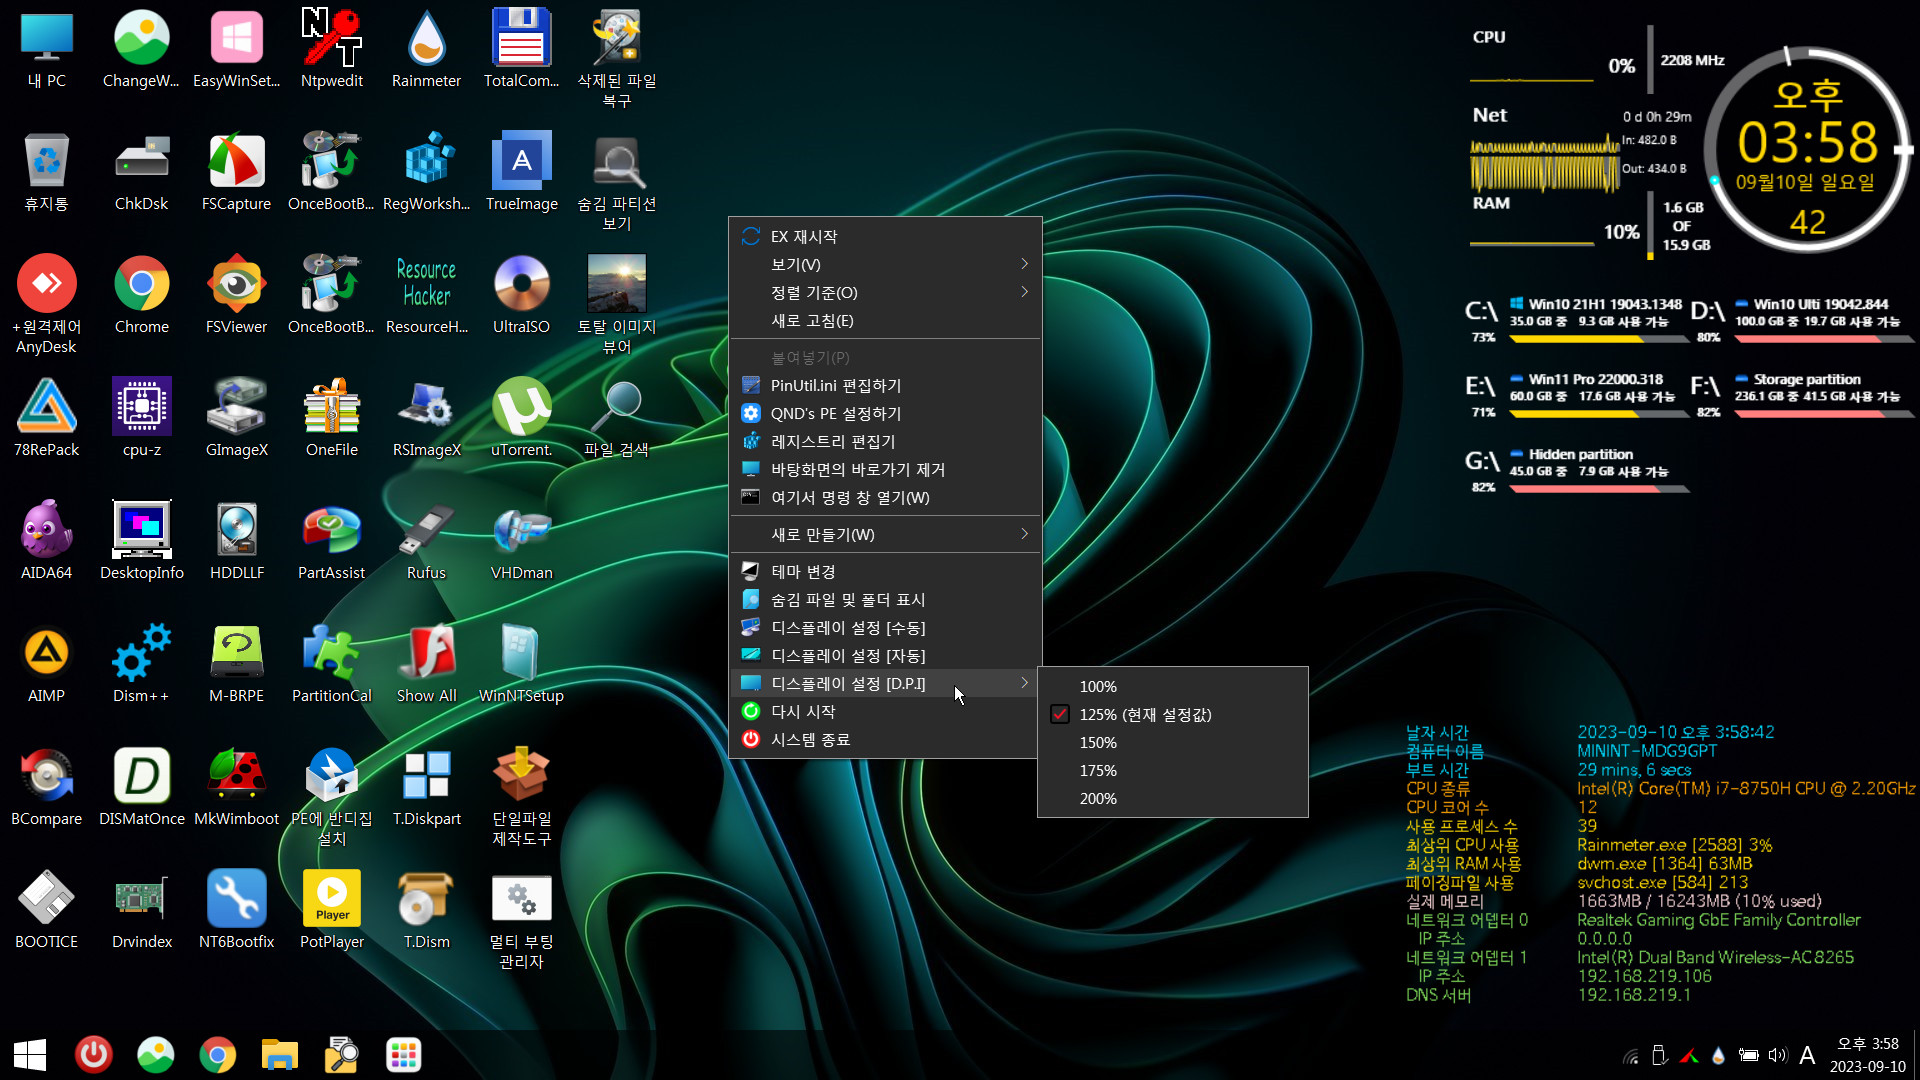
Task: Open TotalCommander desktop shortcut
Action: pos(521,48)
